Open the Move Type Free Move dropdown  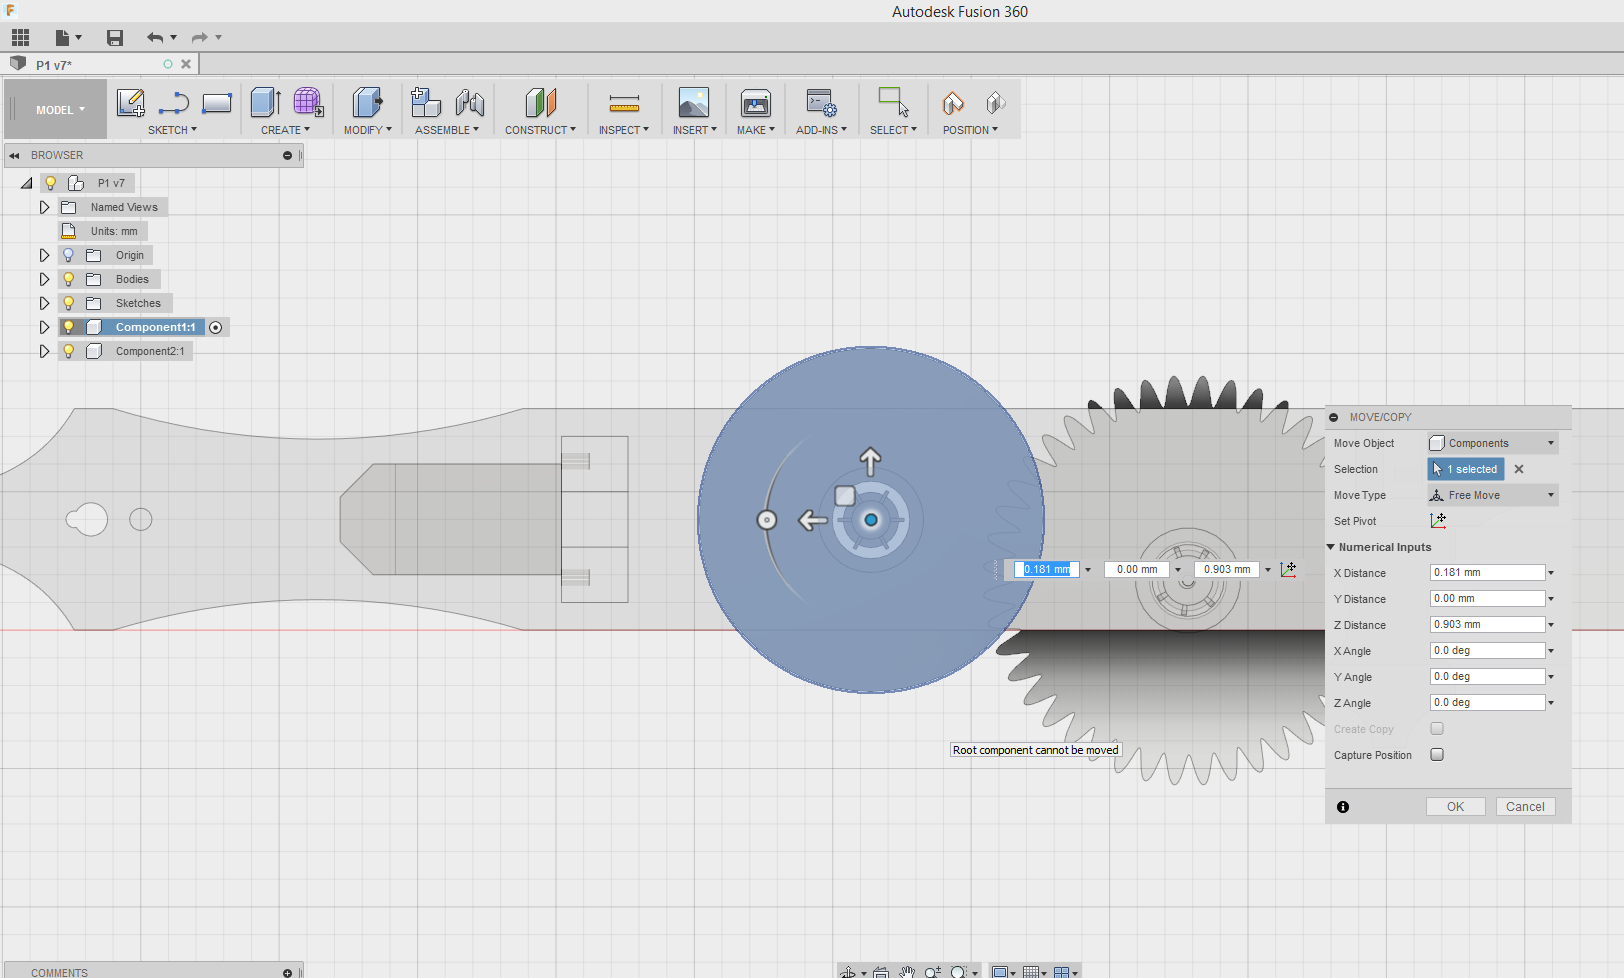[x=1492, y=495]
